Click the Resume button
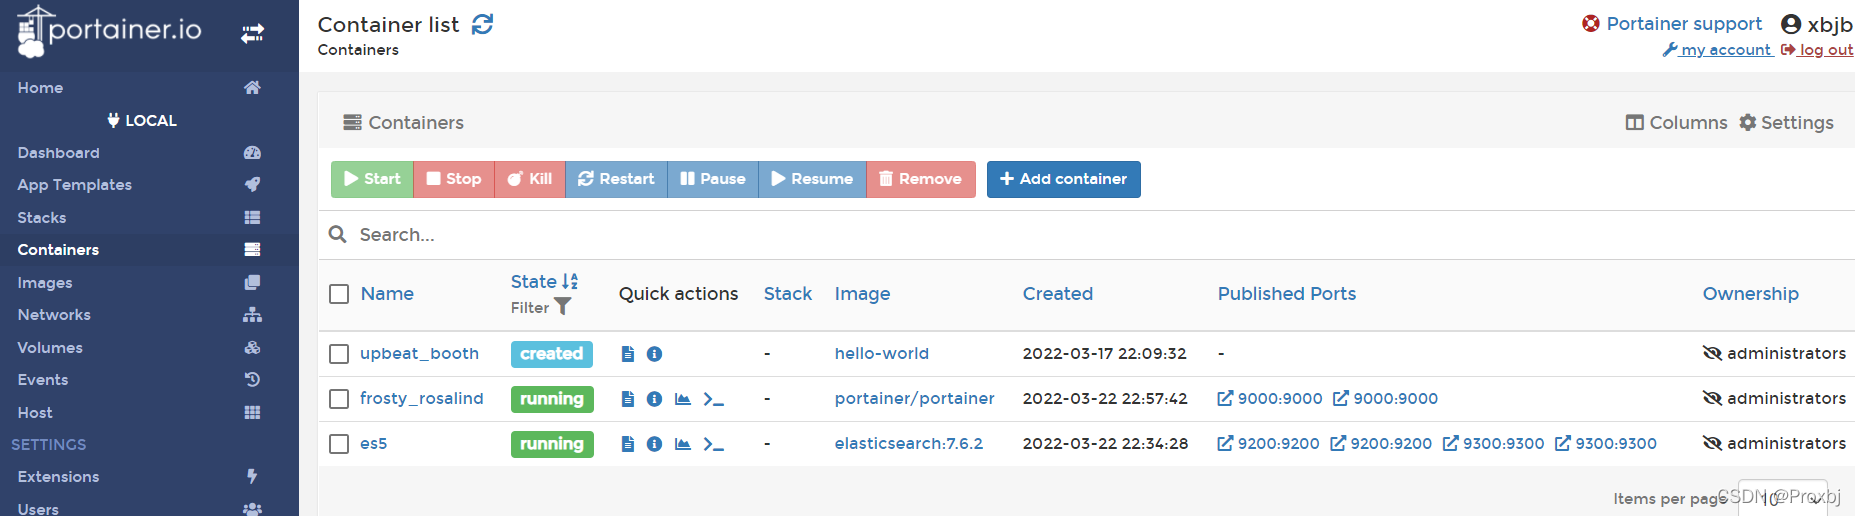This screenshot has height=516, width=1855. tap(812, 179)
